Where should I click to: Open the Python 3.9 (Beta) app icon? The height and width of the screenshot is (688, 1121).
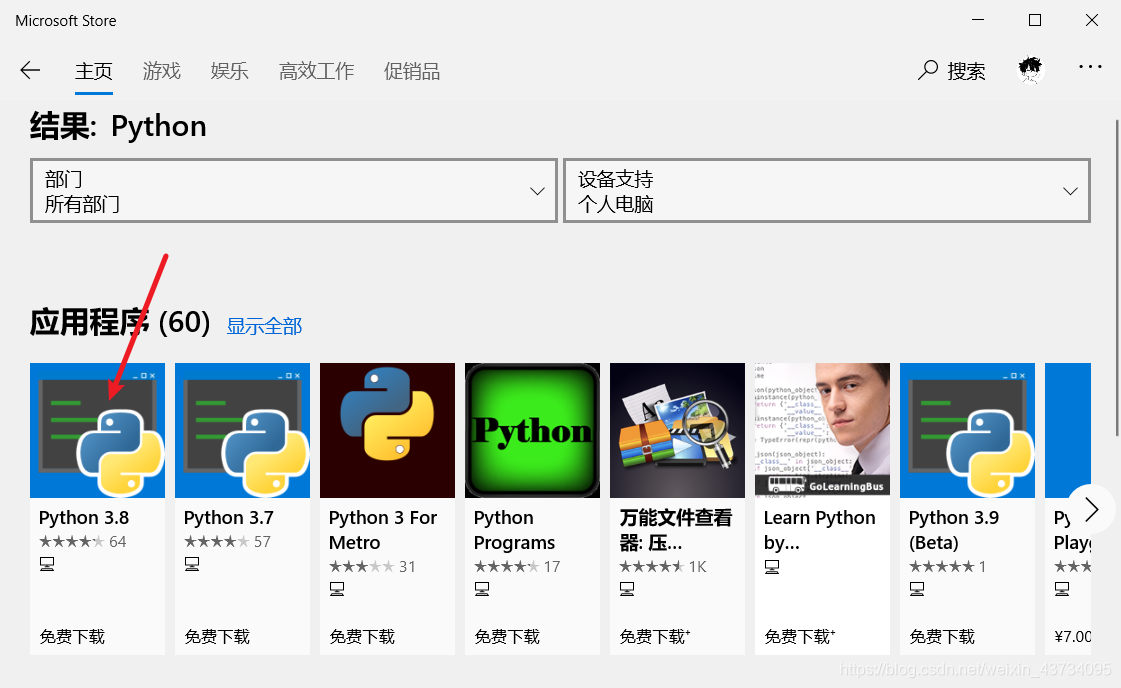click(967, 431)
